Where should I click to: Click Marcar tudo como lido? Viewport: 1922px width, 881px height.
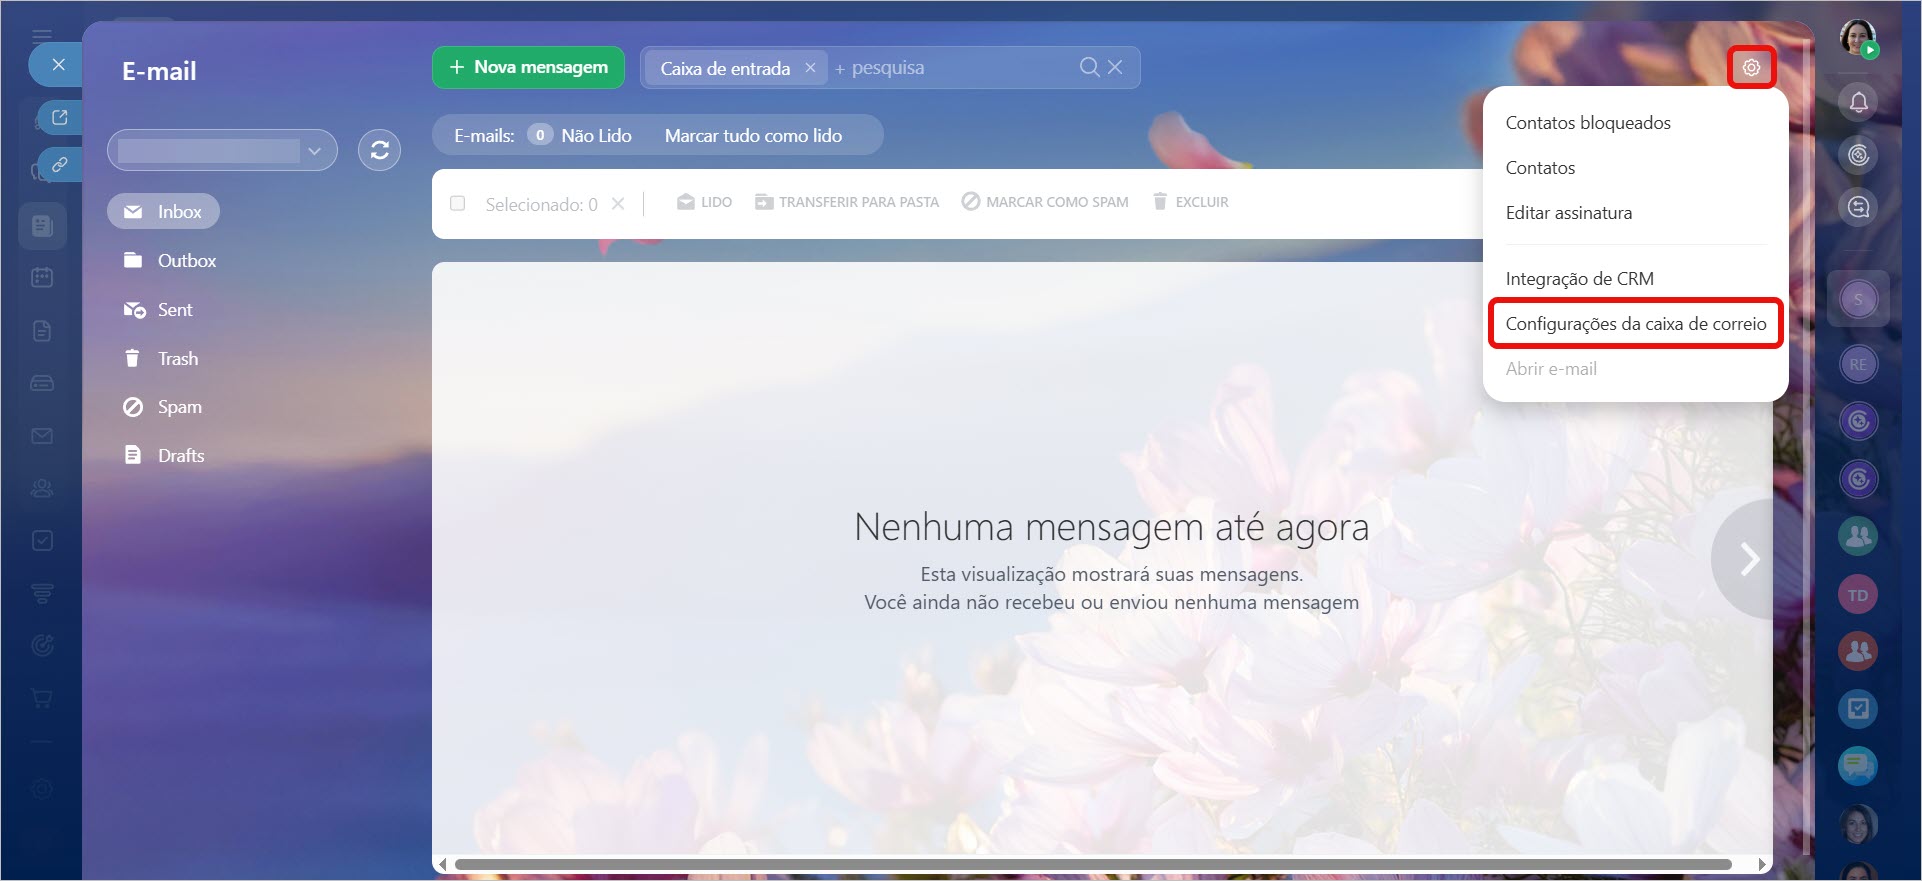tap(753, 135)
